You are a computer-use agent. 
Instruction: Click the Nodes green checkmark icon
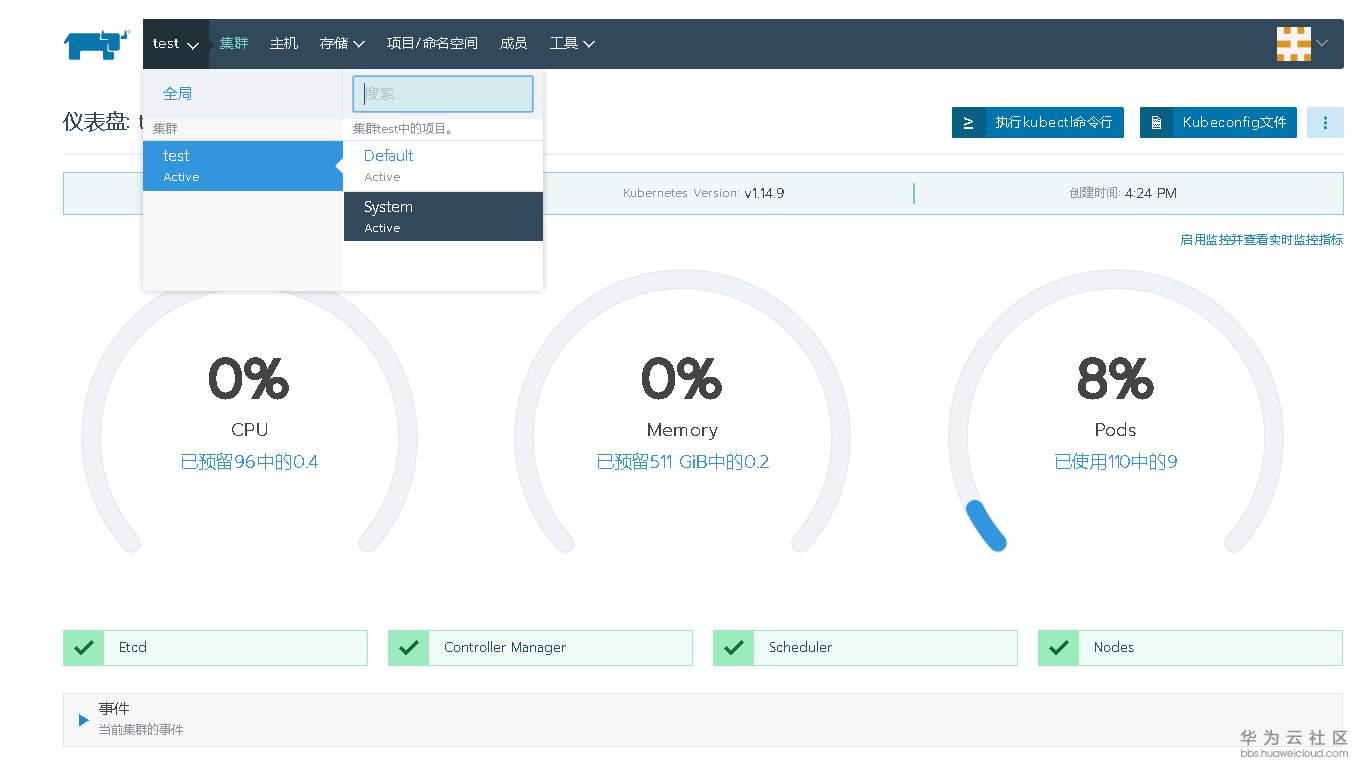coord(1058,648)
